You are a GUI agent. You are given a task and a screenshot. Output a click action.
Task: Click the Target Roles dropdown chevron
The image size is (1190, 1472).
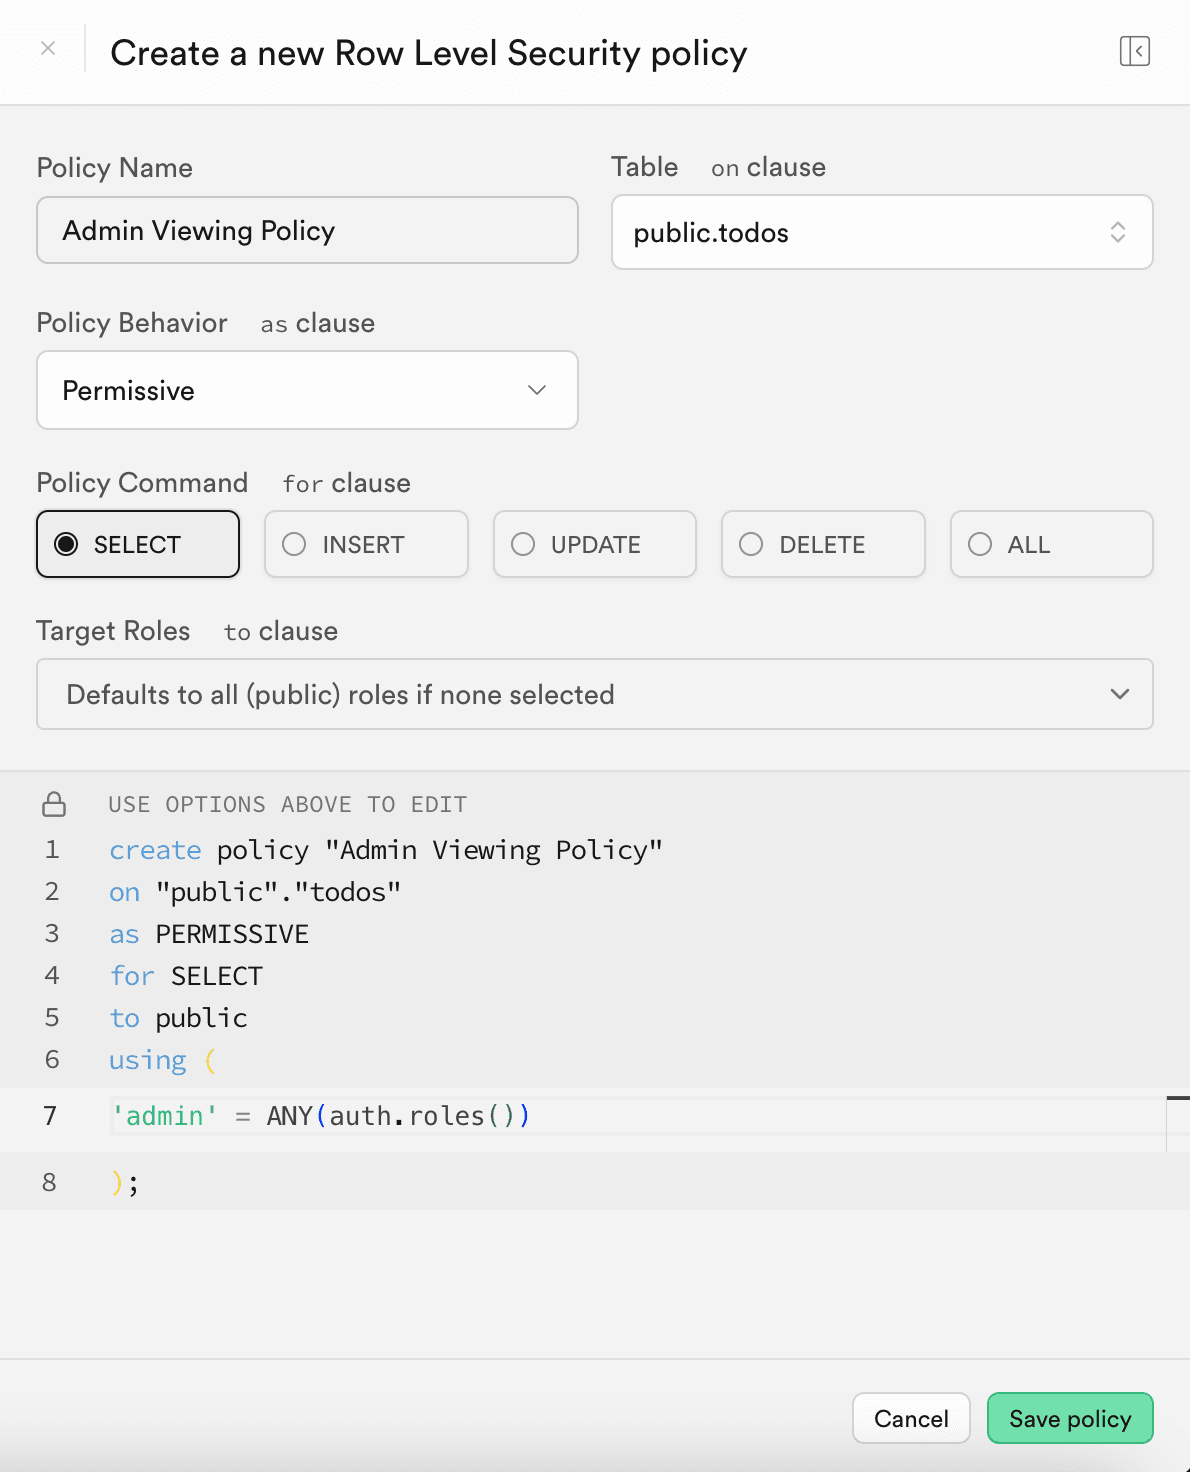pos(1120,694)
